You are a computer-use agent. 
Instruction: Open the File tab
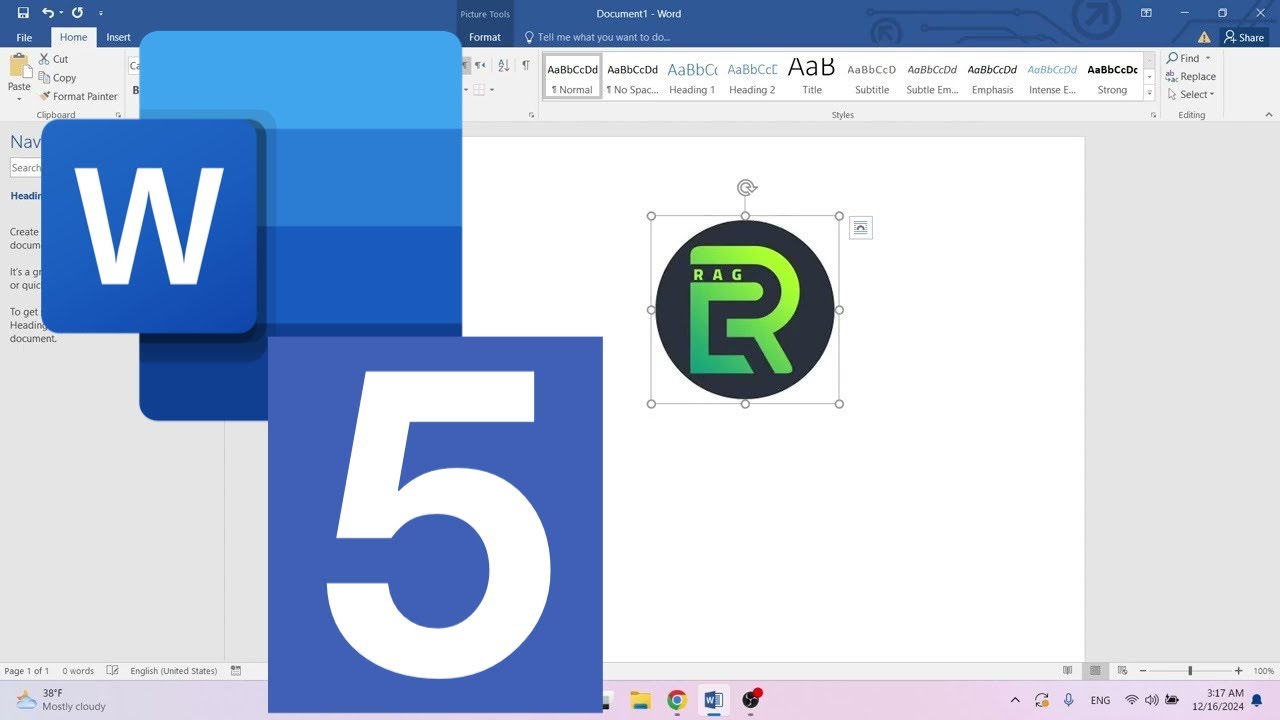(24, 37)
